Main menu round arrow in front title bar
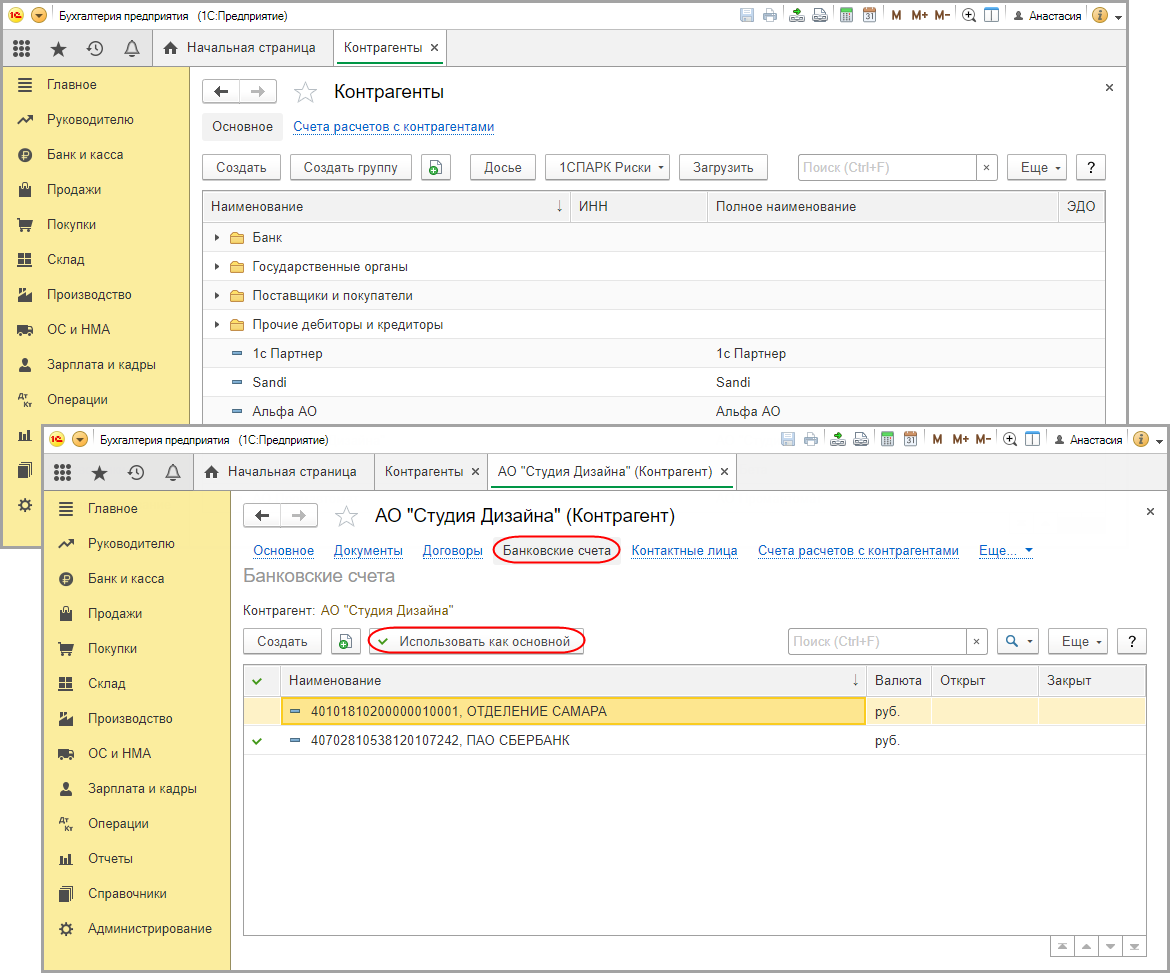1170x973 pixels. [x=80, y=439]
